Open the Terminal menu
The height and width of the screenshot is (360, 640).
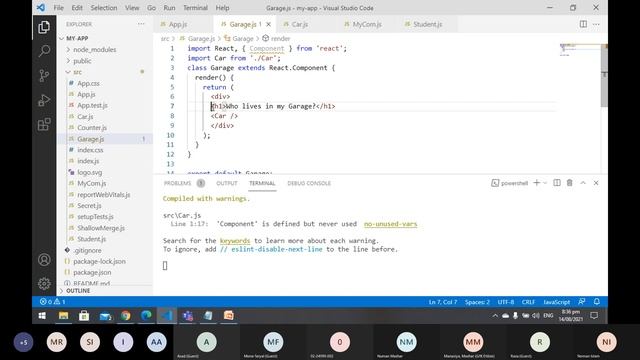click(x=195, y=8)
